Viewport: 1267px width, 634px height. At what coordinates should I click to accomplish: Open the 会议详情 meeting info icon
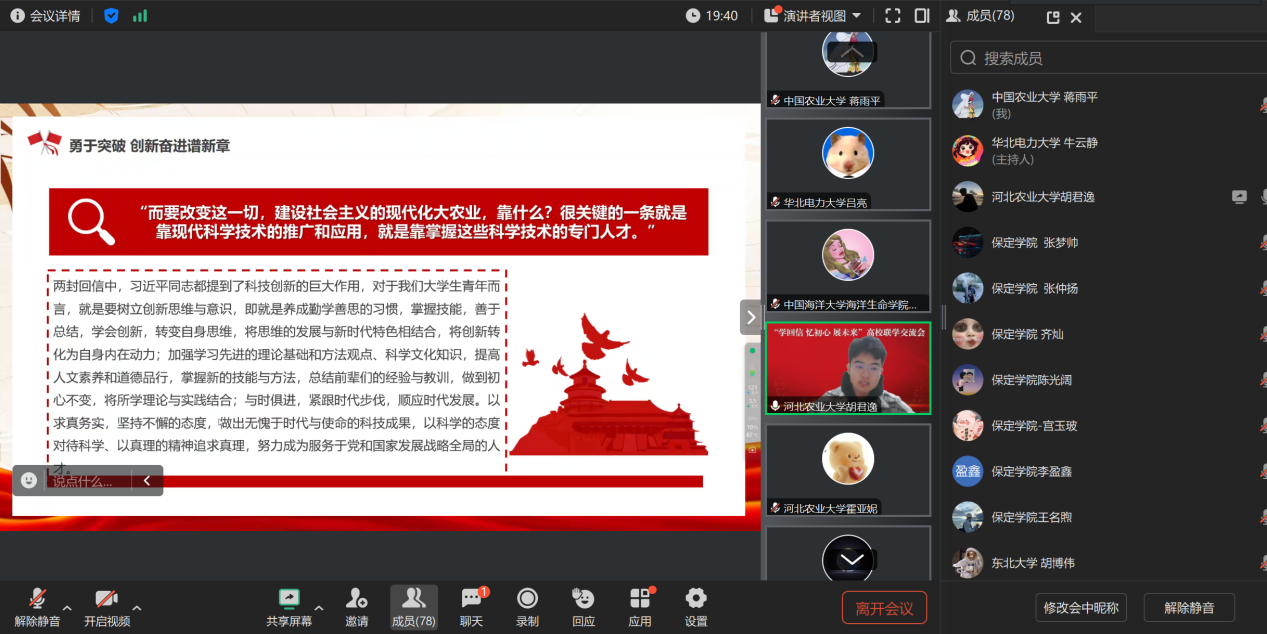[17, 16]
